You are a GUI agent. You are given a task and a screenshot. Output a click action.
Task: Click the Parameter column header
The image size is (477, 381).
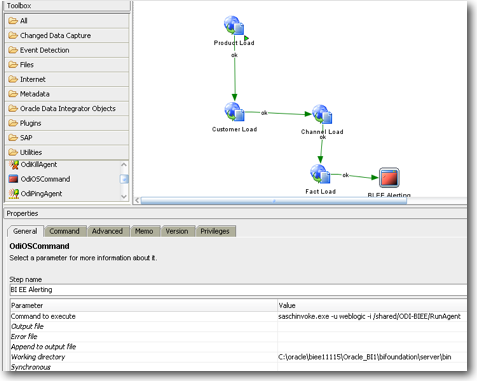(144, 305)
